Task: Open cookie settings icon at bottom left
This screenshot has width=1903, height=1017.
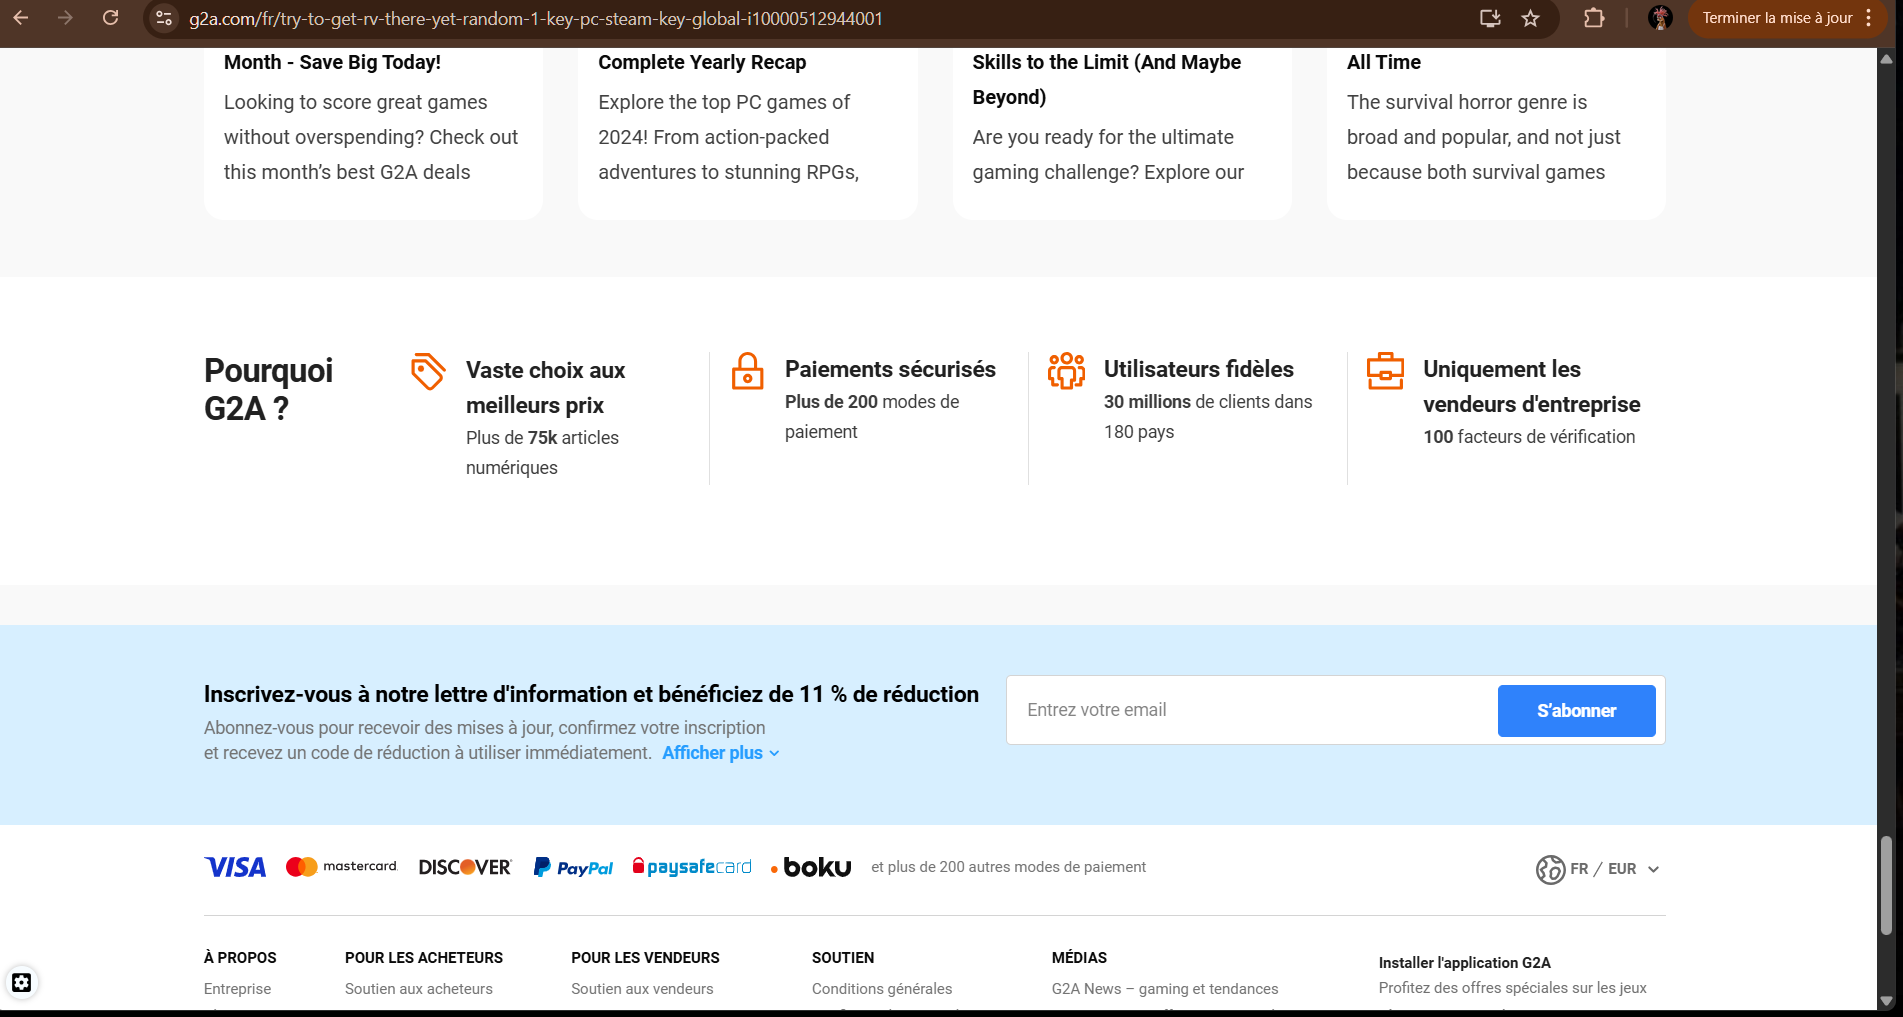Action: (x=21, y=982)
